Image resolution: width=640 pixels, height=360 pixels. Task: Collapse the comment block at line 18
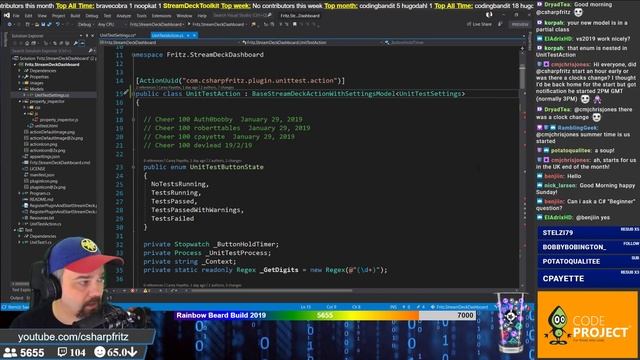[x=133, y=120]
